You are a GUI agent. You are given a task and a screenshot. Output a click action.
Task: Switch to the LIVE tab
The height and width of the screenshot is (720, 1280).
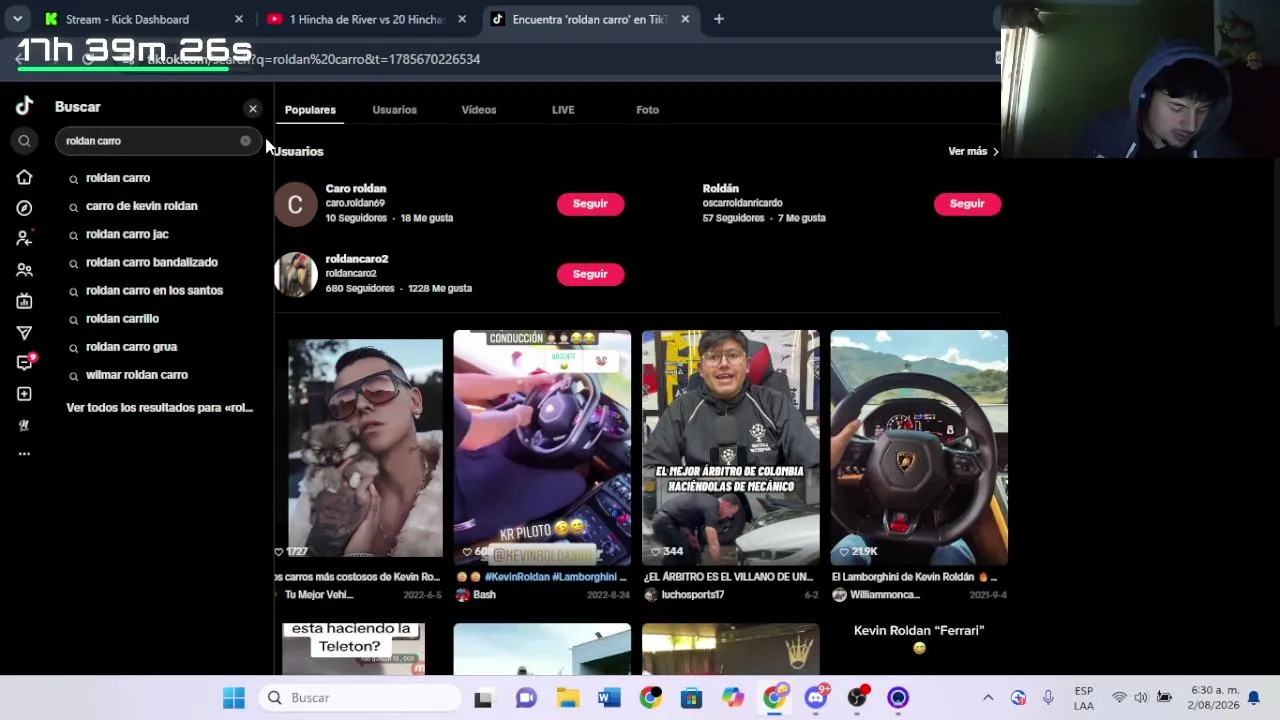coord(563,110)
